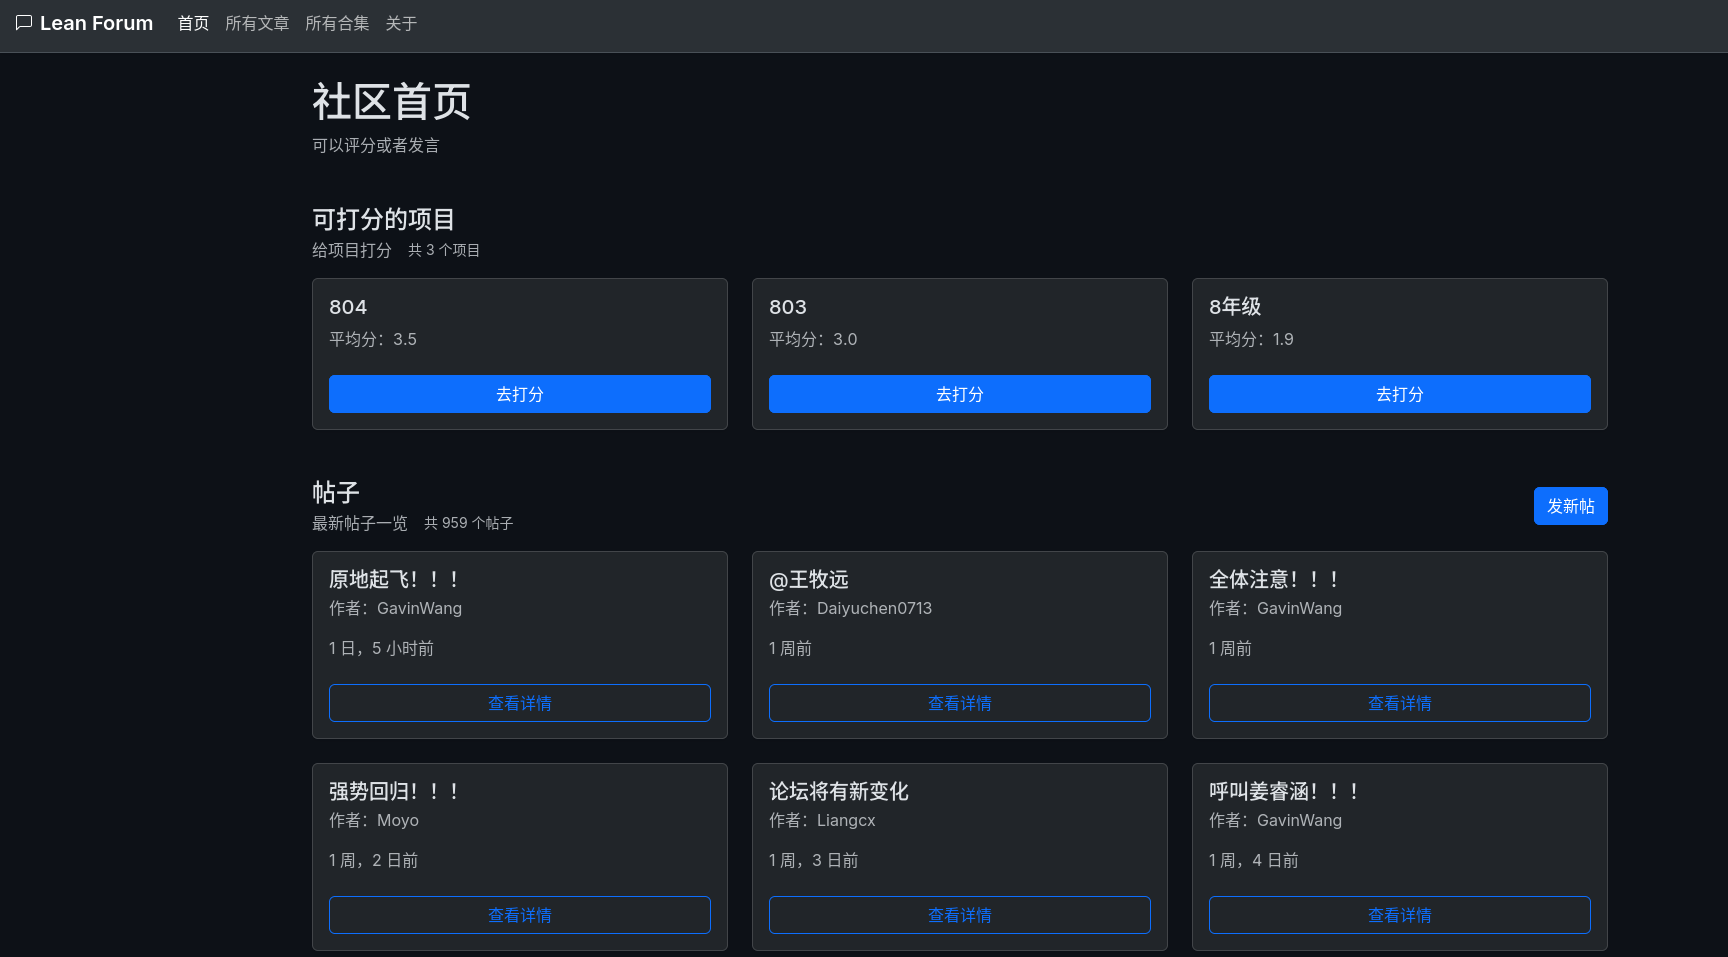Click the 社区首页 page heading
The image size is (1728, 957).
tap(392, 102)
